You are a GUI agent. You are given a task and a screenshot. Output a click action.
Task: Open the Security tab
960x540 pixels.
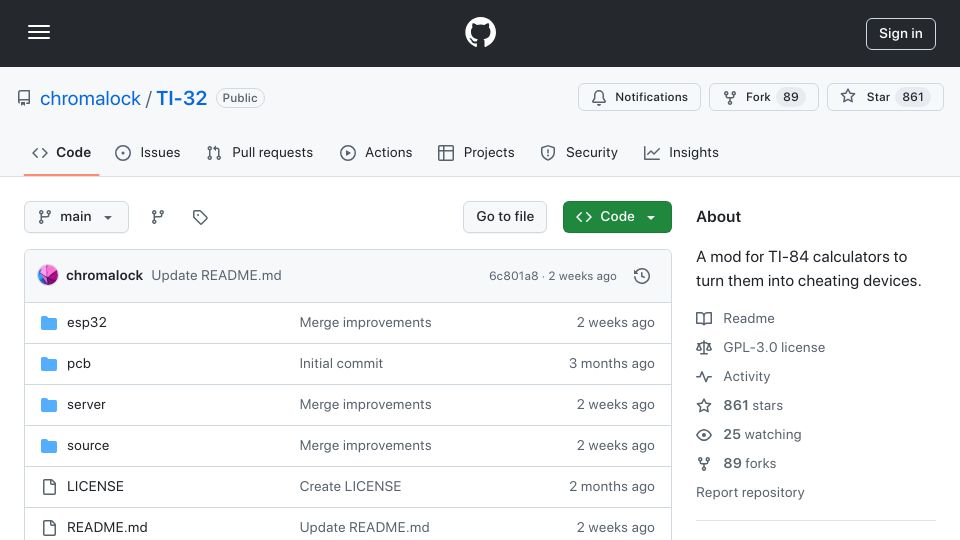tap(579, 152)
